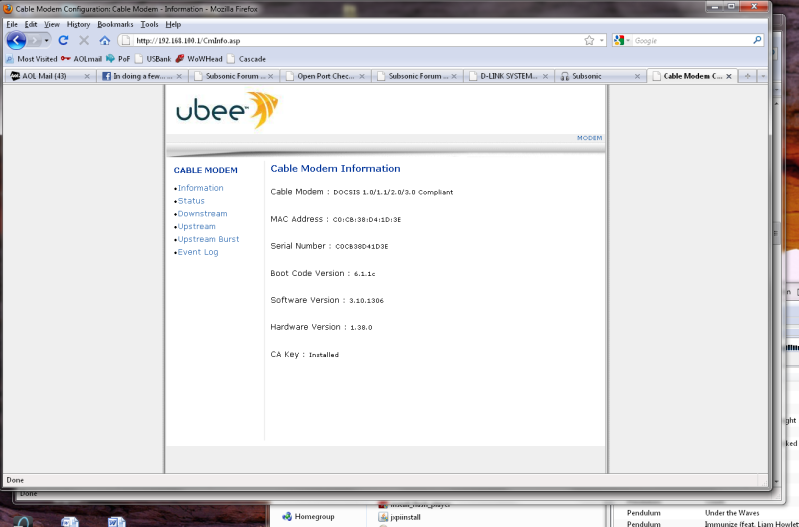The width and height of the screenshot is (799, 527).
Task: Click the 'Under the Waves' track in background player
Action: coord(732,513)
